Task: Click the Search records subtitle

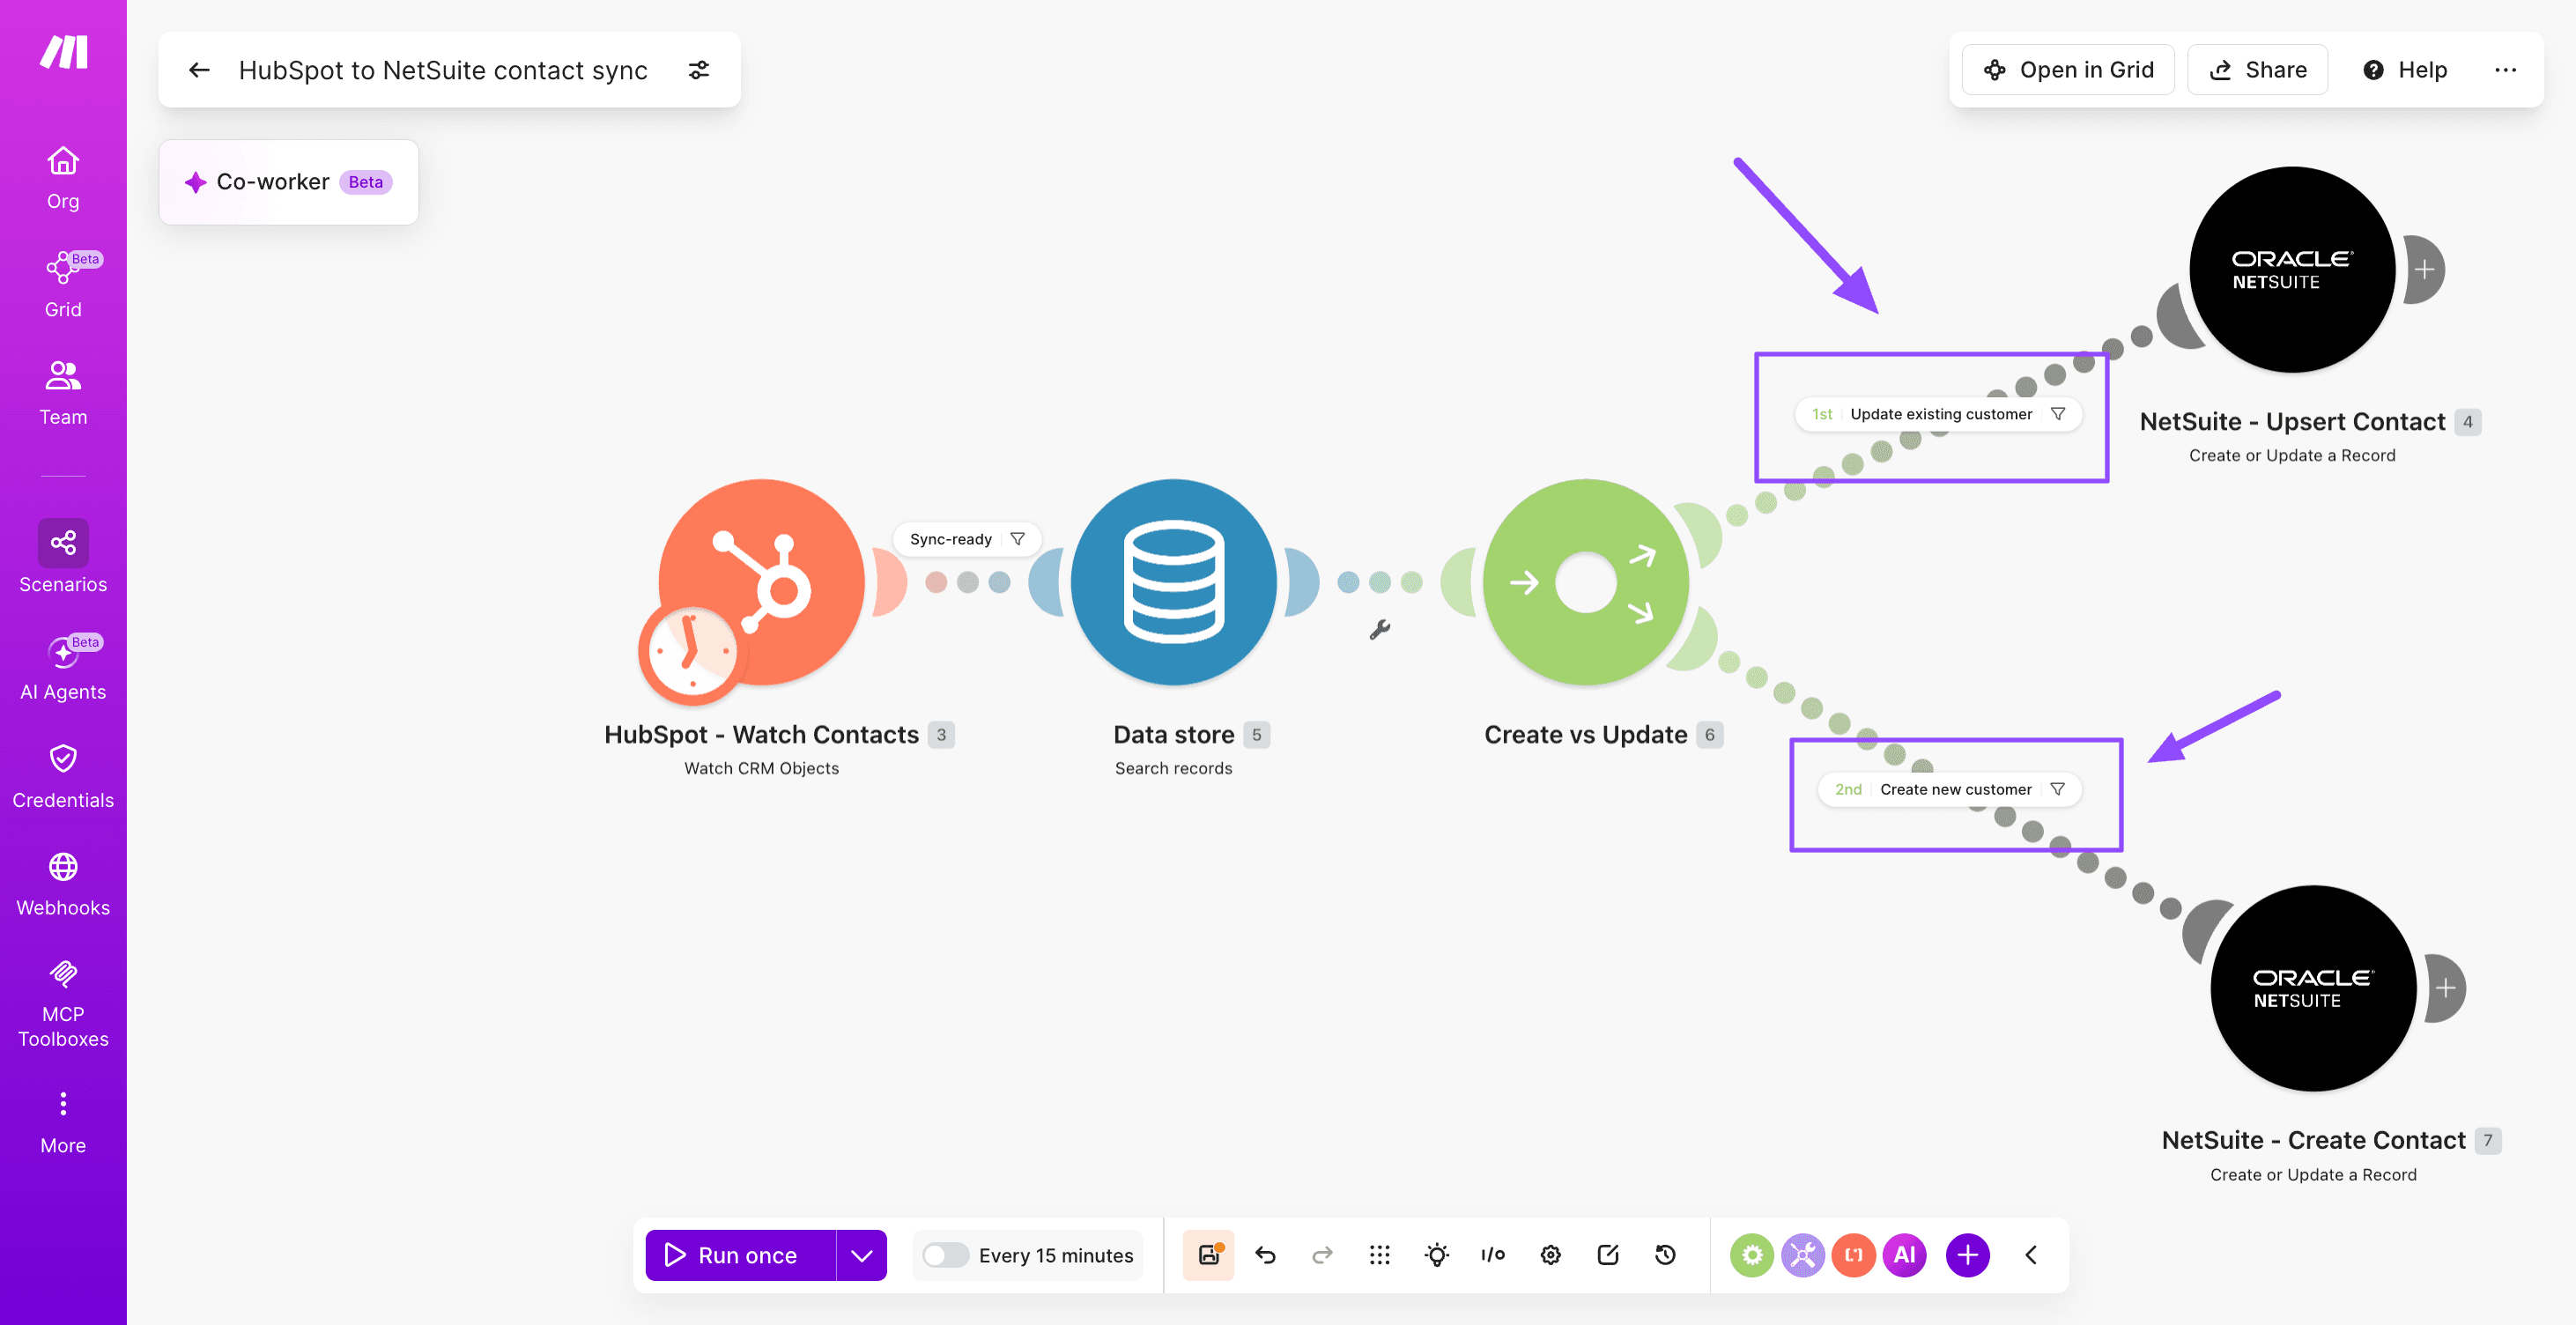Action: coord(1174,768)
